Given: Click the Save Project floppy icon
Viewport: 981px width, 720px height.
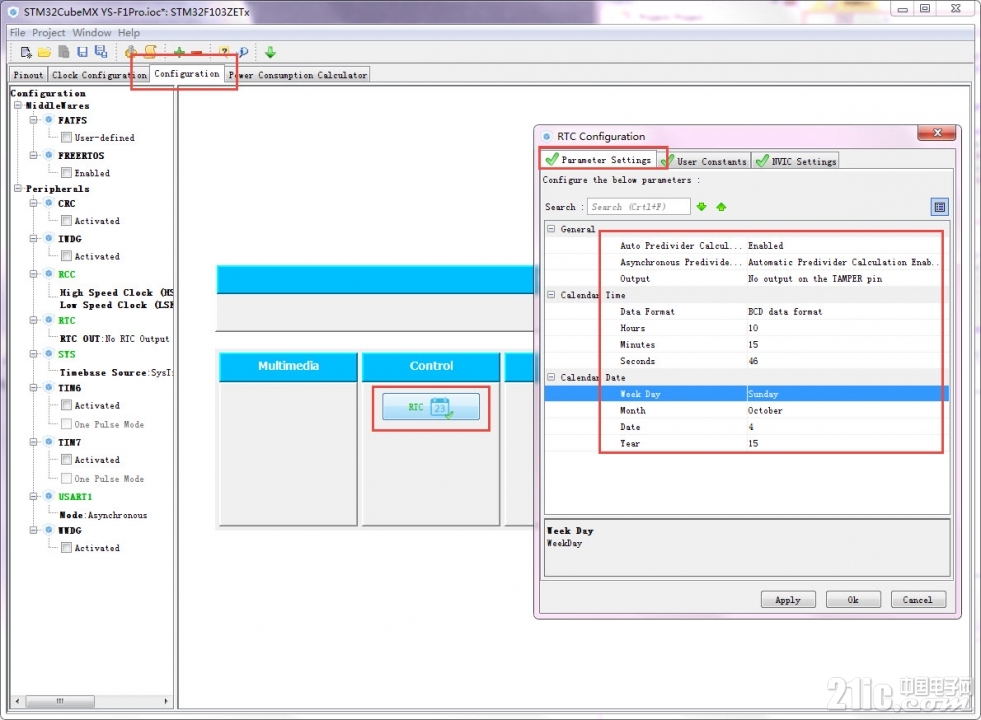Looking at the screenshot, I should coord(82,52).
